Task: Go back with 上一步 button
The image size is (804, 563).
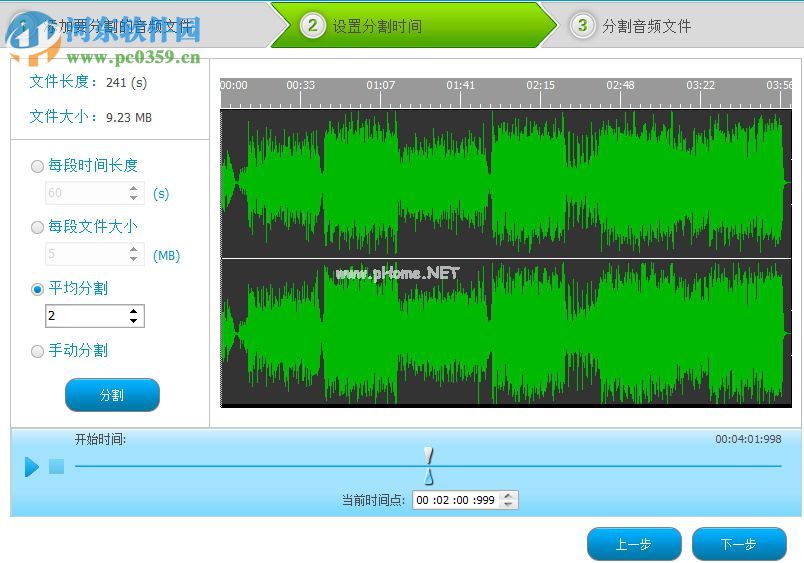Action: (634, 544)
